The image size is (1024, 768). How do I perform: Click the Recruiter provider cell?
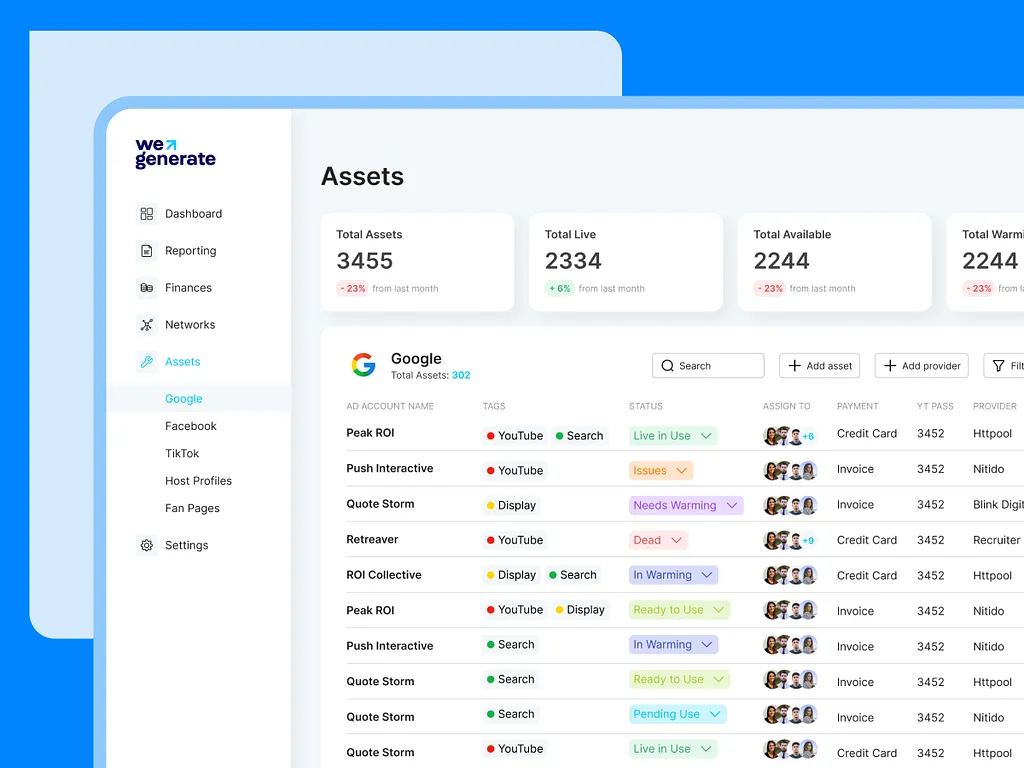[x=996, y=540]
